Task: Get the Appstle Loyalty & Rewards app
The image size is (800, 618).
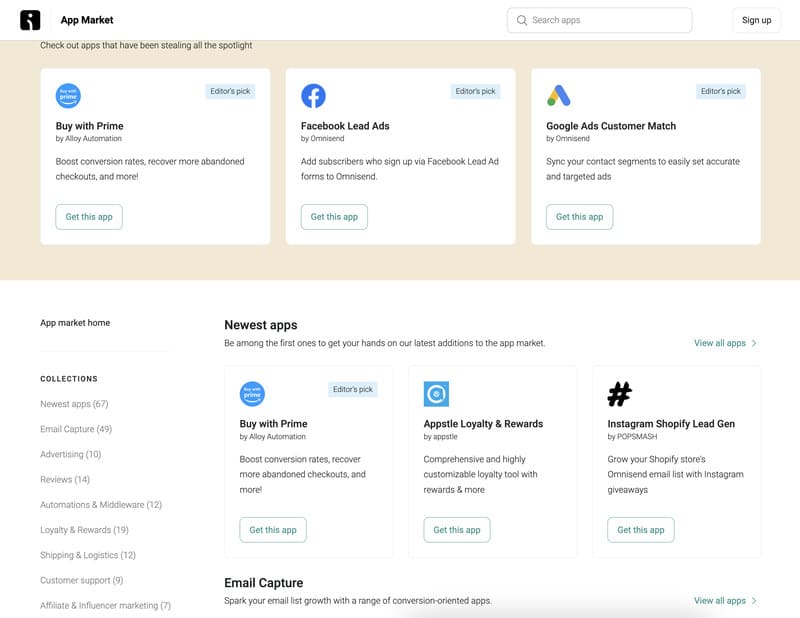Action: (x=457, y=530)
